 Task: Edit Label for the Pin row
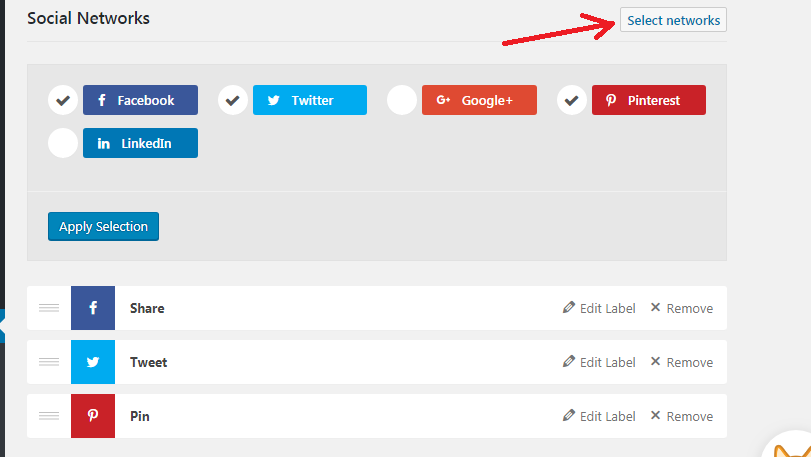599,416
